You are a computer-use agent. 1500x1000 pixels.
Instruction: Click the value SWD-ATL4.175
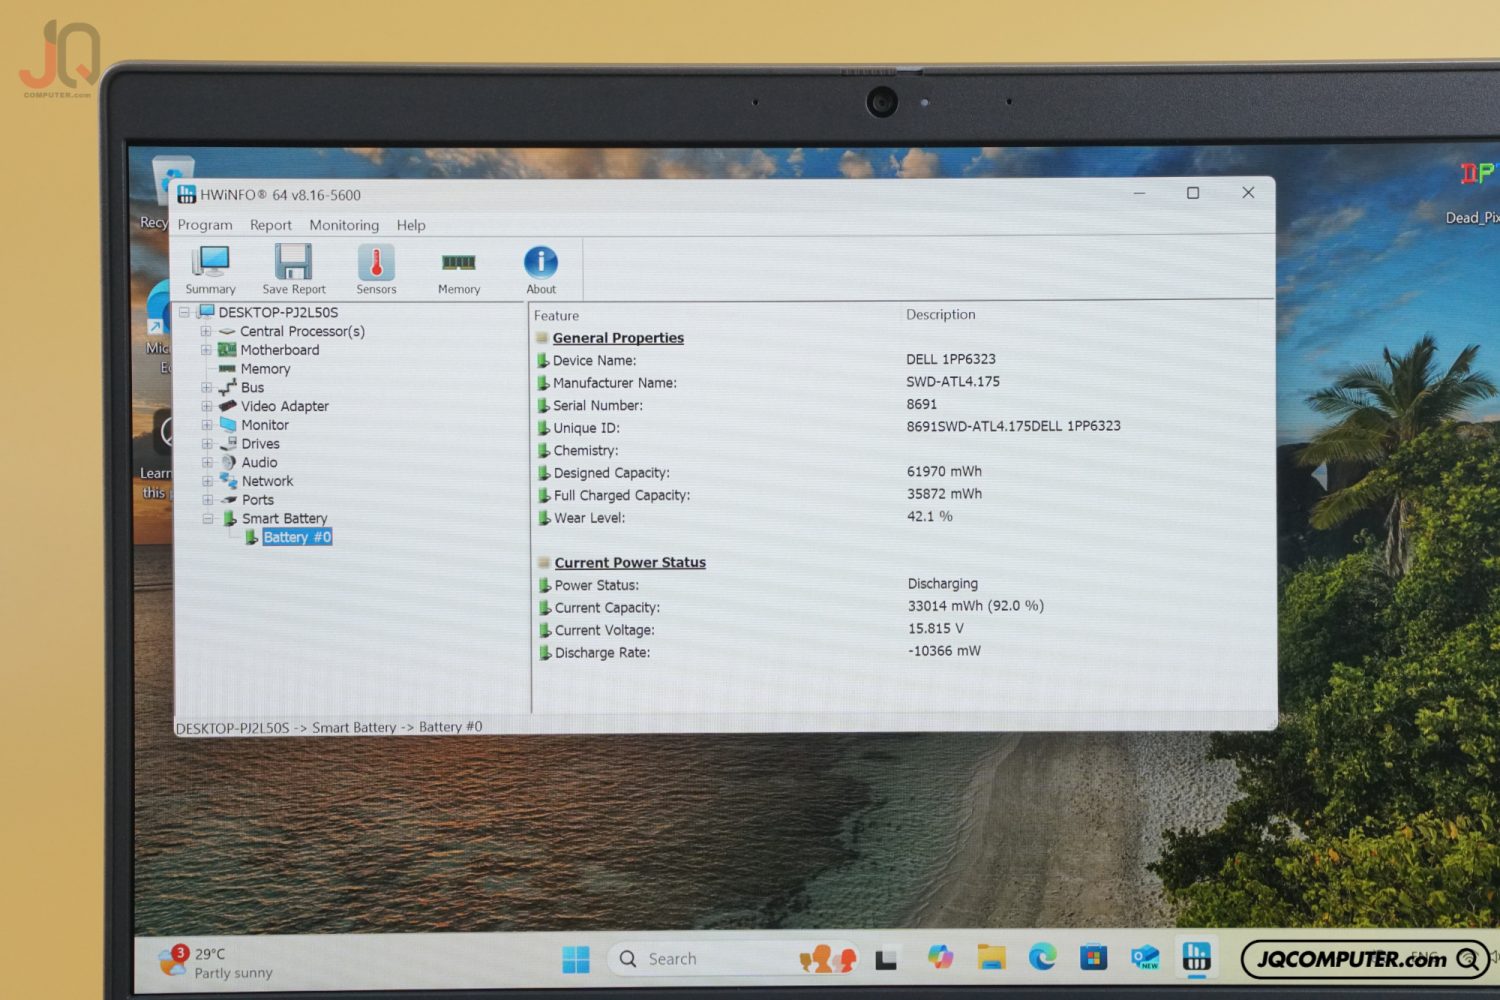(953, 381)
